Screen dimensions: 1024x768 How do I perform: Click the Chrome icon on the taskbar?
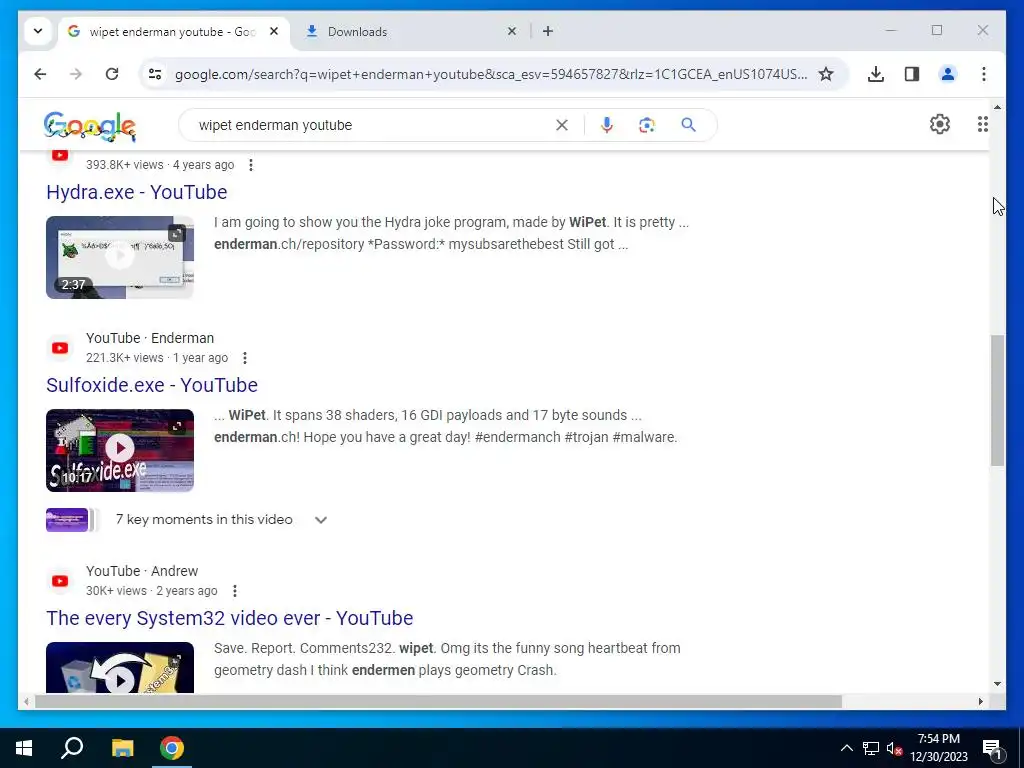click(172, 748)
